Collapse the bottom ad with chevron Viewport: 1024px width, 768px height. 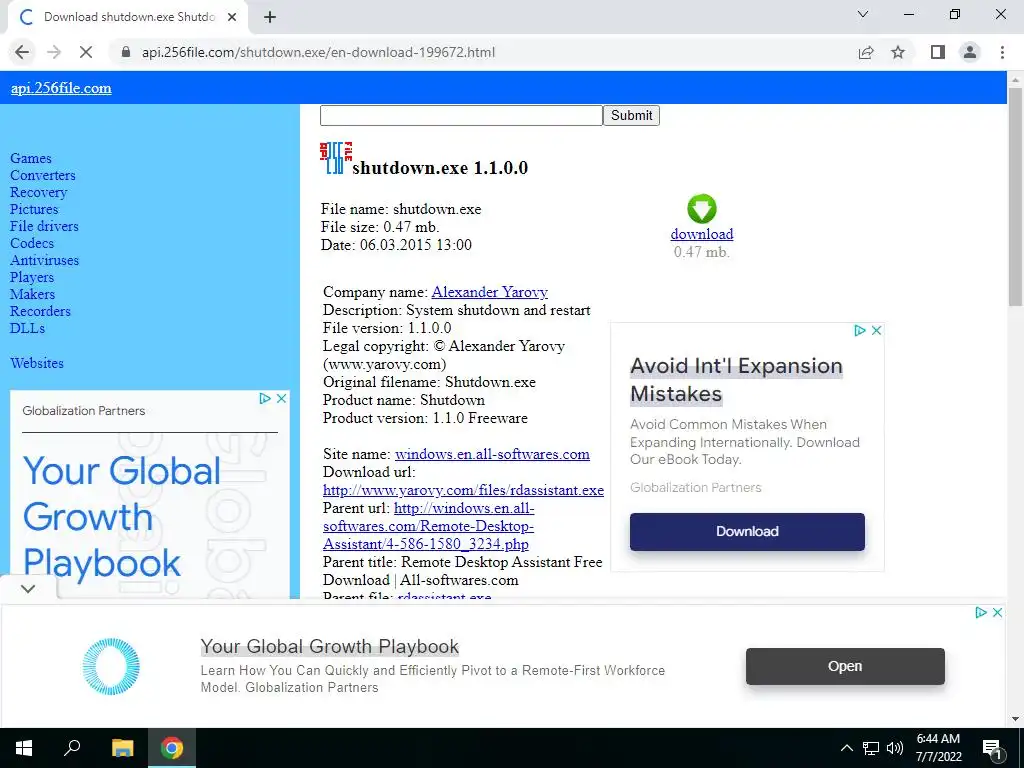pos(27,588)
